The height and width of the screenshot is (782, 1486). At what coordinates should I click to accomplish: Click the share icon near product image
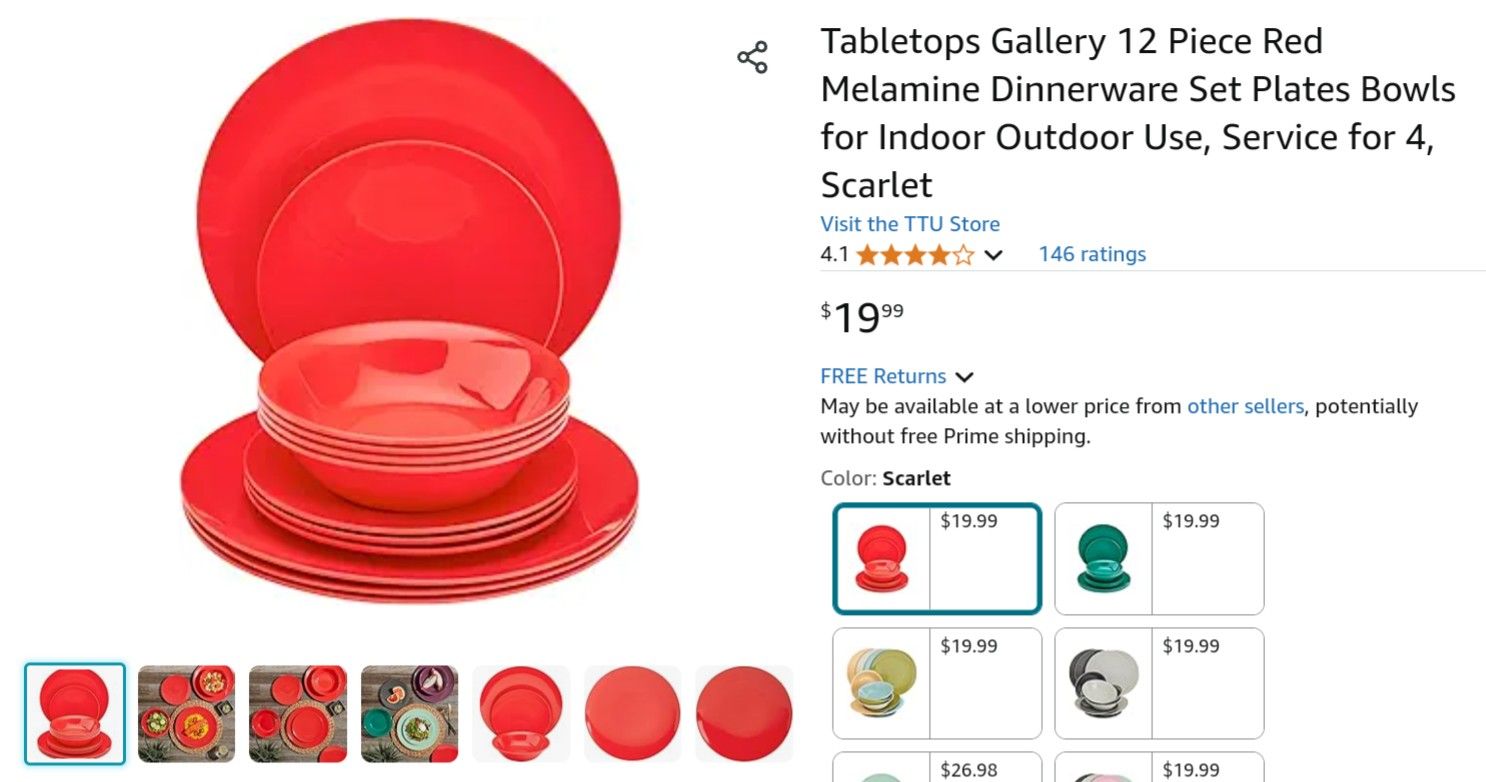coord(752,58)
